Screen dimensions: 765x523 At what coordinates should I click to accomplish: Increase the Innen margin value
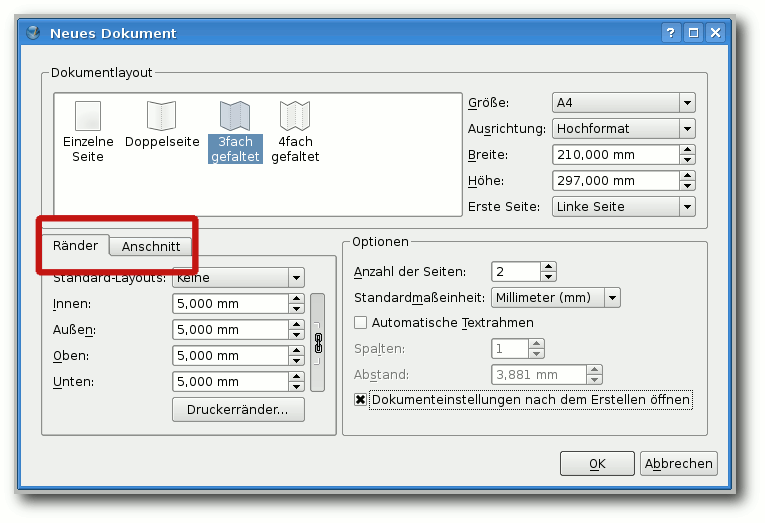[x=296, y=299]
